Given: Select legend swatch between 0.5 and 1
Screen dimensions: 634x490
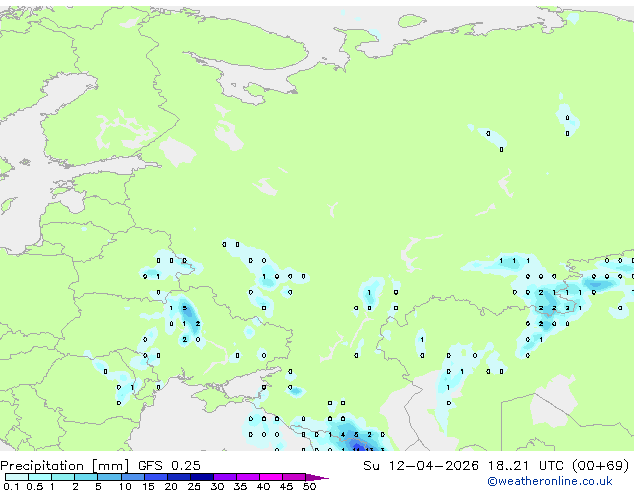Looking at the screenshot, I should point(40,477).
